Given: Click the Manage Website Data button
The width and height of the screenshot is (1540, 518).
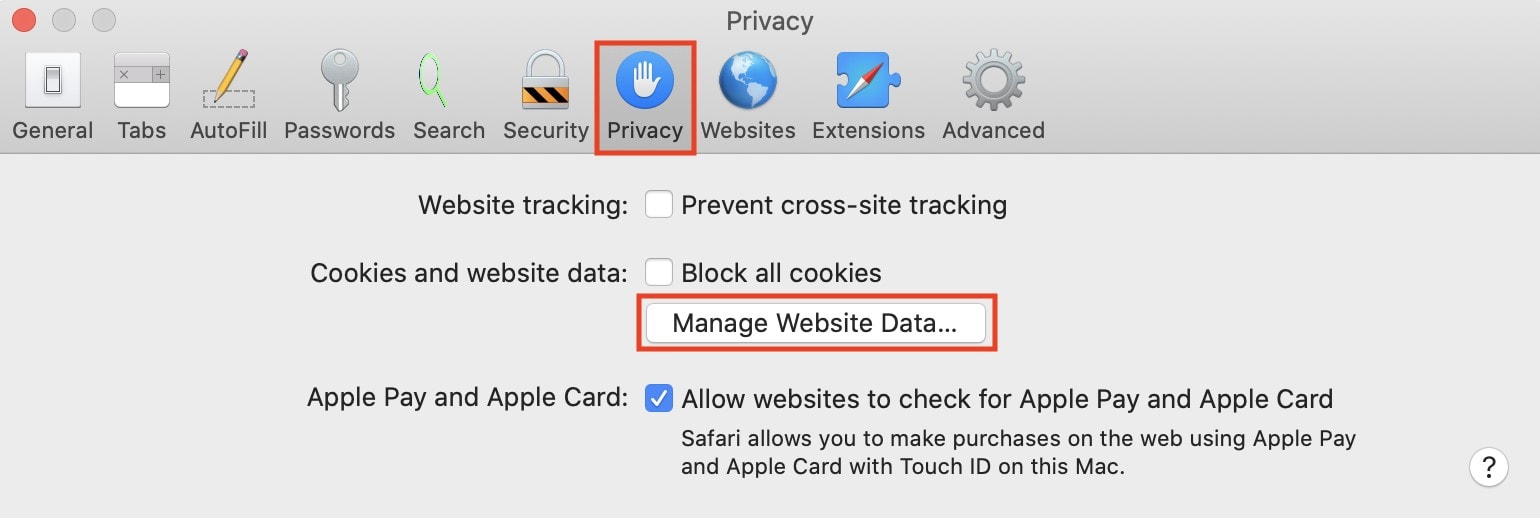Looking at the screenshot, I should (x=815, y=323).
